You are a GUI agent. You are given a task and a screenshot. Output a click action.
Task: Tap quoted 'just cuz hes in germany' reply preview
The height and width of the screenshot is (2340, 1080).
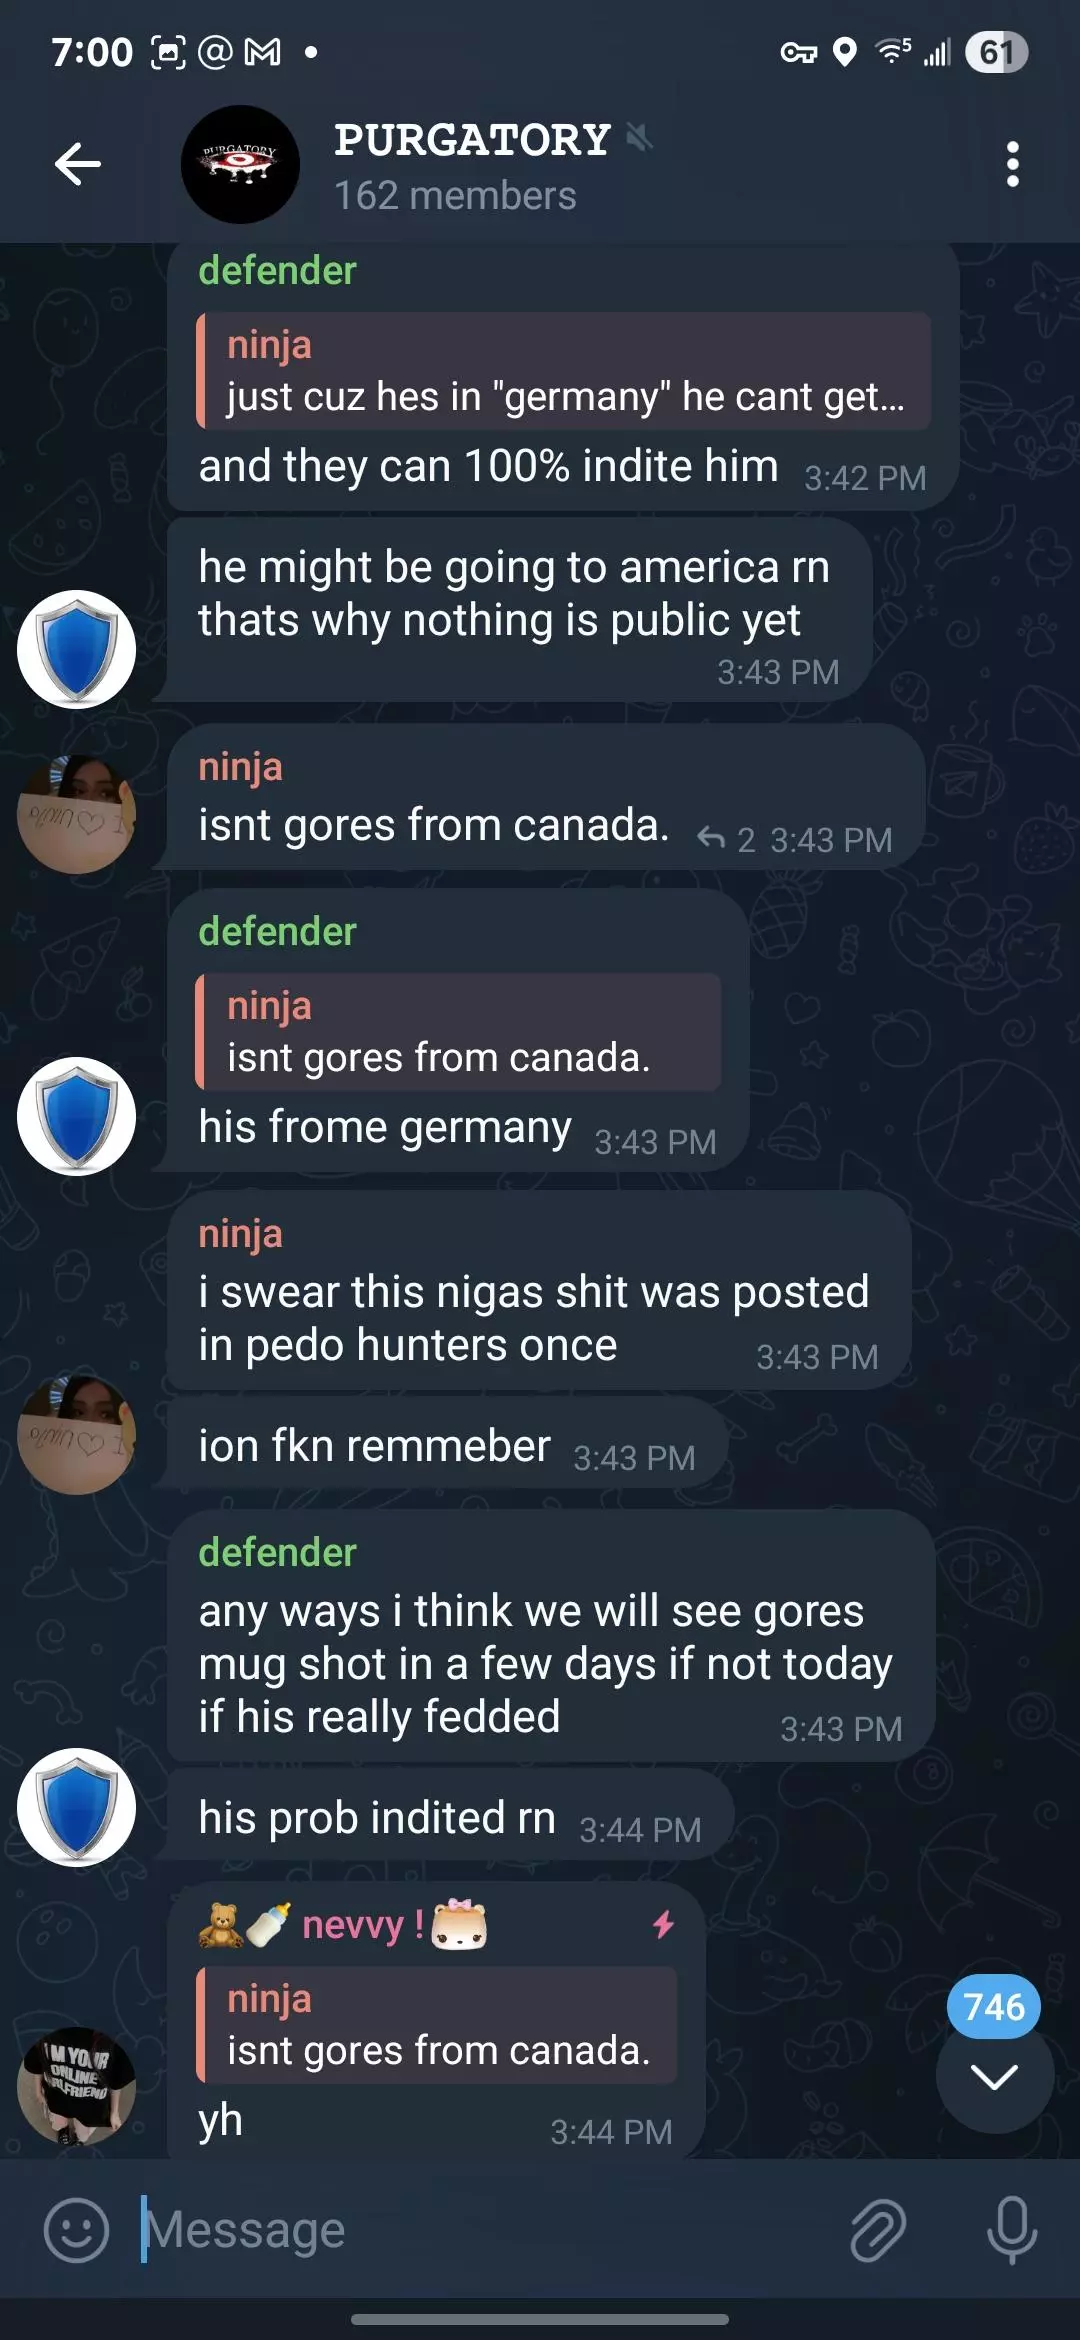(564, 371)
